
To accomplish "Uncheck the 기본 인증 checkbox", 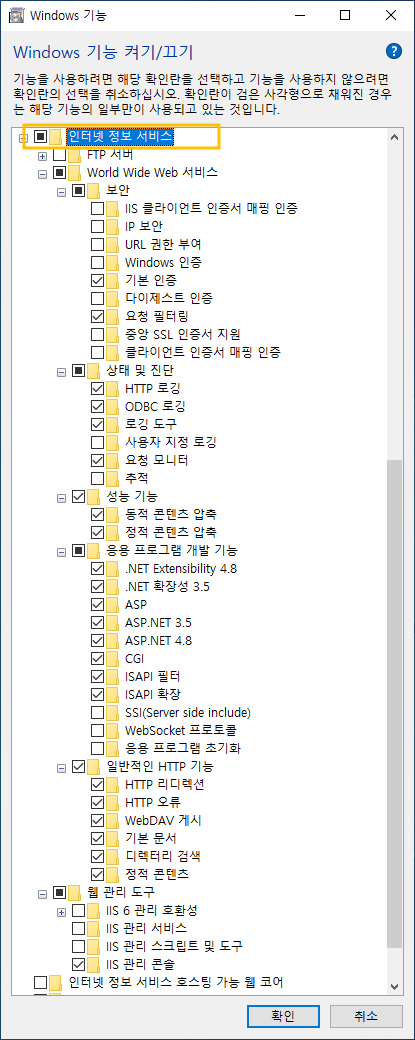I will point(97,281).
